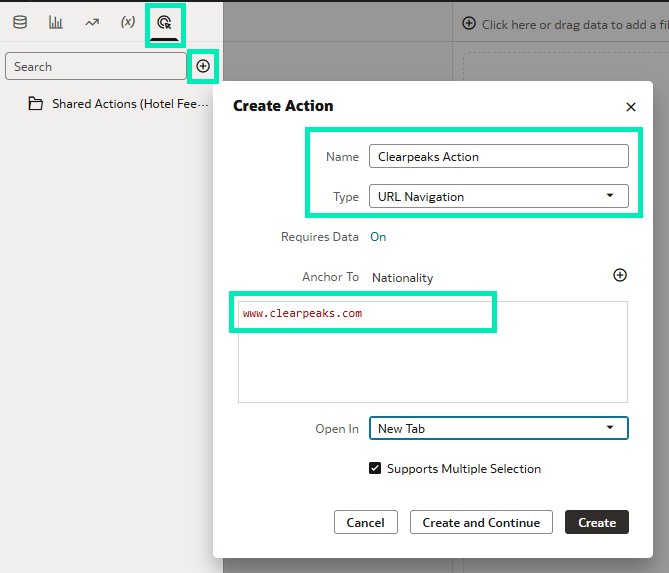Open the Analytics trend line icon
669x573 pixels.
click(x=92, y=22)
